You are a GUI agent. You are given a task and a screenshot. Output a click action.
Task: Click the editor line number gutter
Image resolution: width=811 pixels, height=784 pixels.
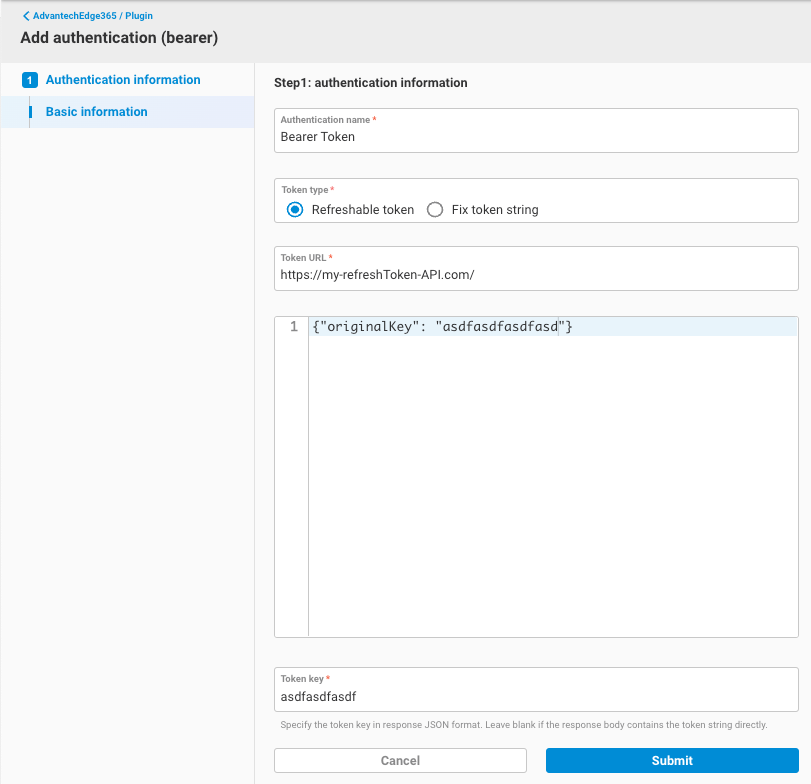click(291, 400)
